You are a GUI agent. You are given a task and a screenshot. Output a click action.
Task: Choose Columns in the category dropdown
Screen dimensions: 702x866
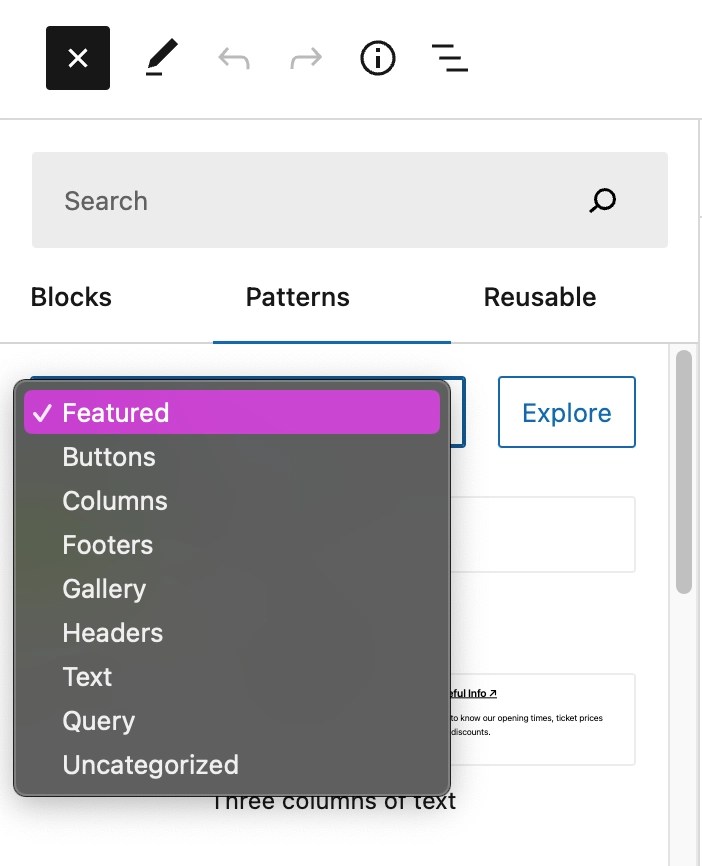(232, 501)
